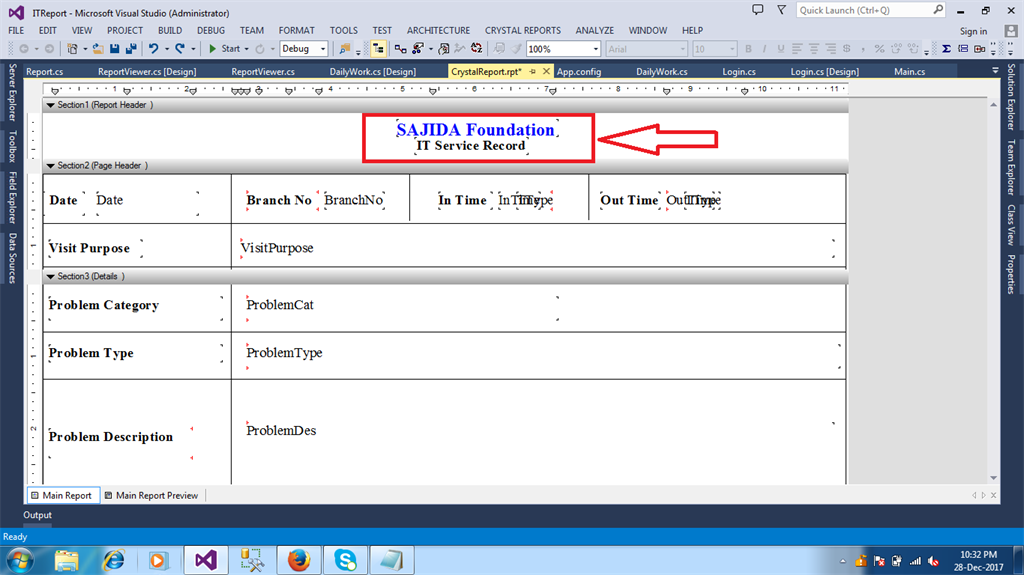Toggle the highlighted group tree icon
1024x575 pixels.
[378, 48]
